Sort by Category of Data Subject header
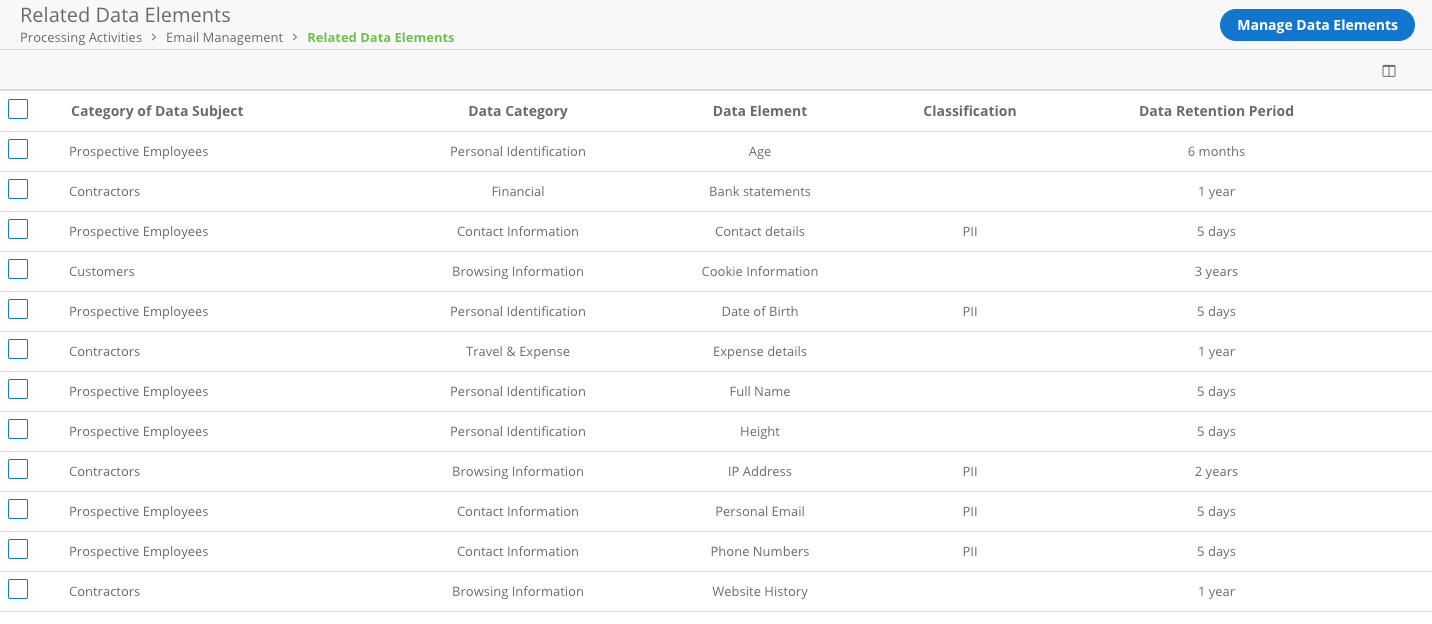The width and height of the screenshot is (1432, 624). [x=157, y=111]
